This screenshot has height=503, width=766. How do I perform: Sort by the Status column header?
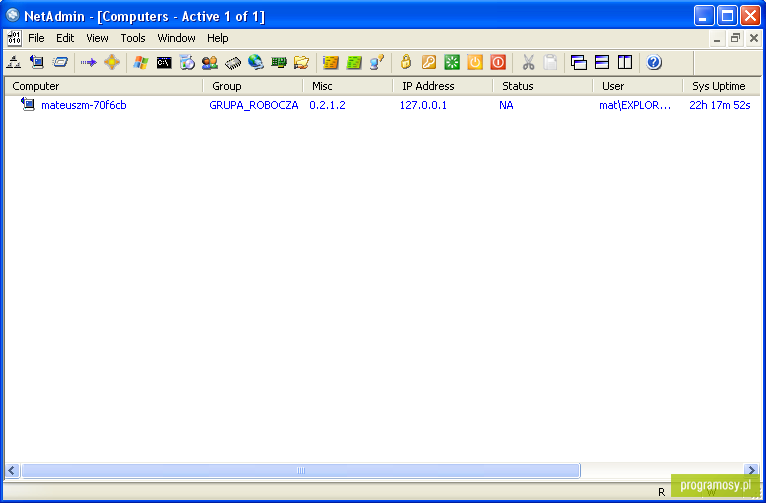tap(543, 86)
